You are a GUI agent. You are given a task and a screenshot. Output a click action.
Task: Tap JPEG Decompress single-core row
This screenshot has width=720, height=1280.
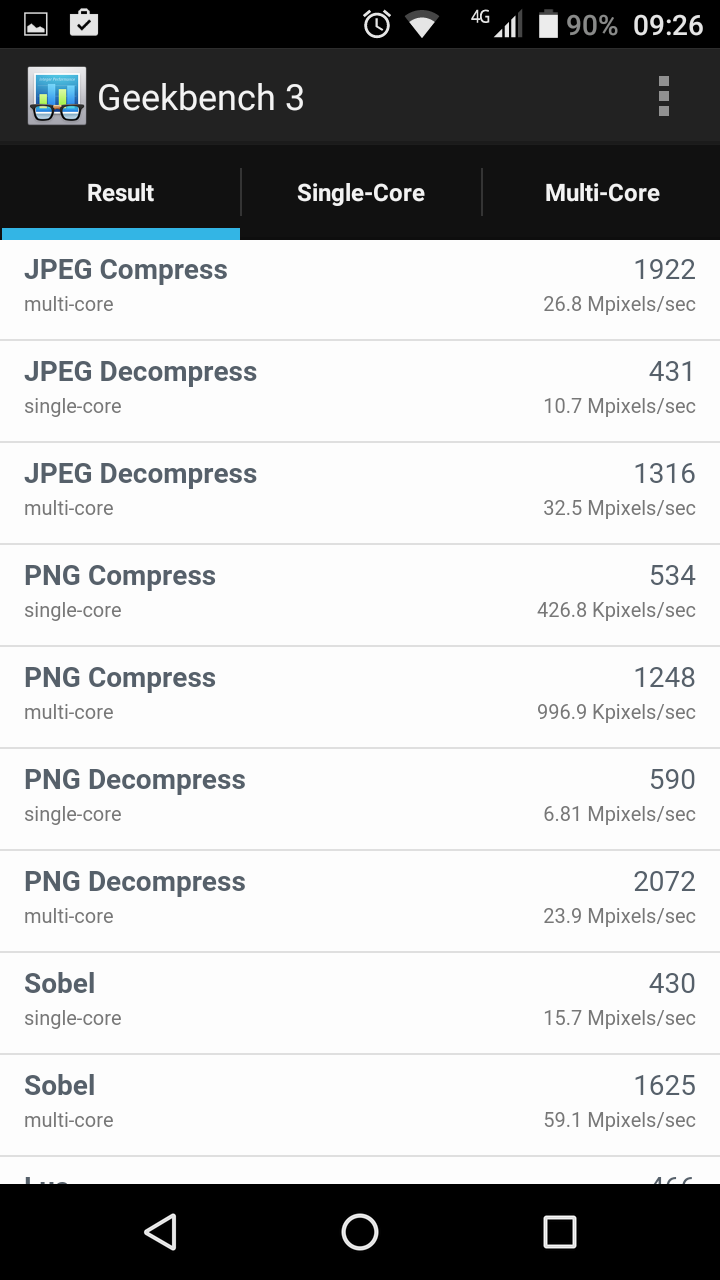[x=360, y=389]
